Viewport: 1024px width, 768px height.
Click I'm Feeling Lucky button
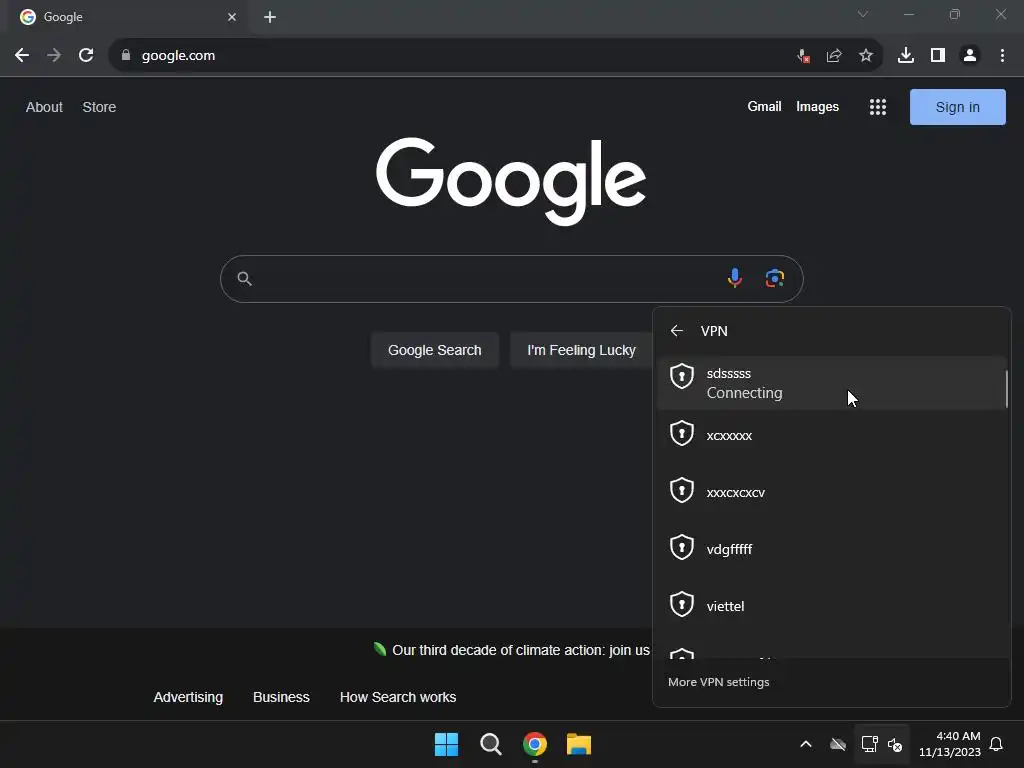[581, 350]
